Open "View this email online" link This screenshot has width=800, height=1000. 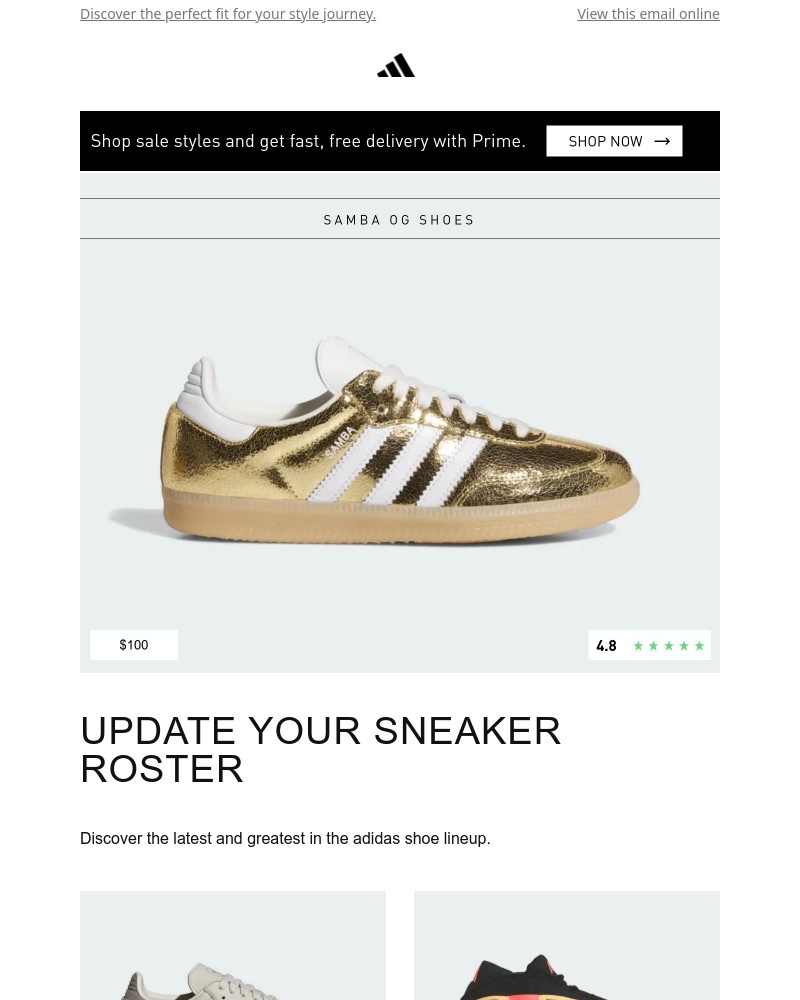pyautogui.click(x=648, y=14)
